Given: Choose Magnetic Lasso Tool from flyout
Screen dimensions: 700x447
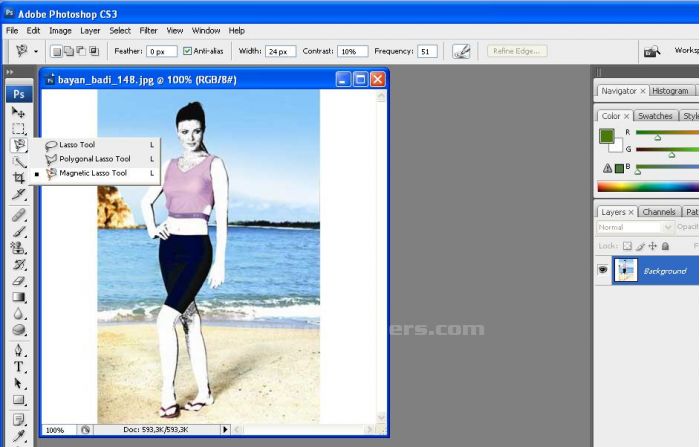Looking at the screenshot, I should pyautogui.click(x=95, y=173).
